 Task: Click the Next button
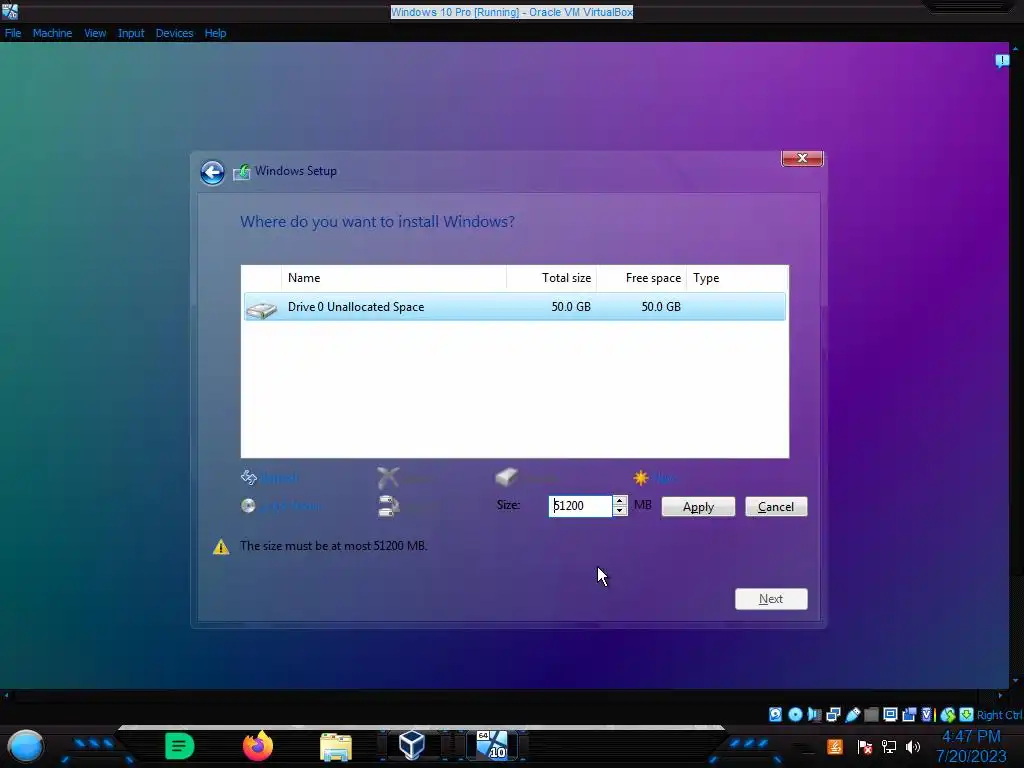point(771,599)
